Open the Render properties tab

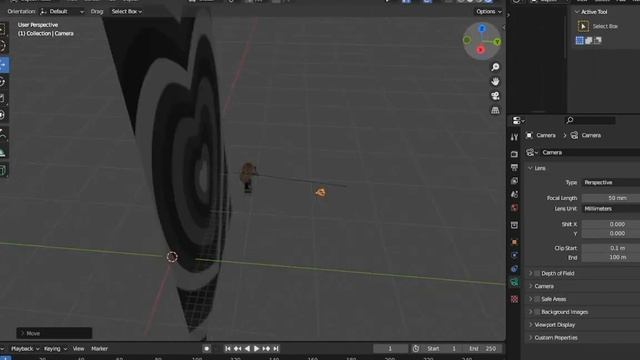[514, 154]
